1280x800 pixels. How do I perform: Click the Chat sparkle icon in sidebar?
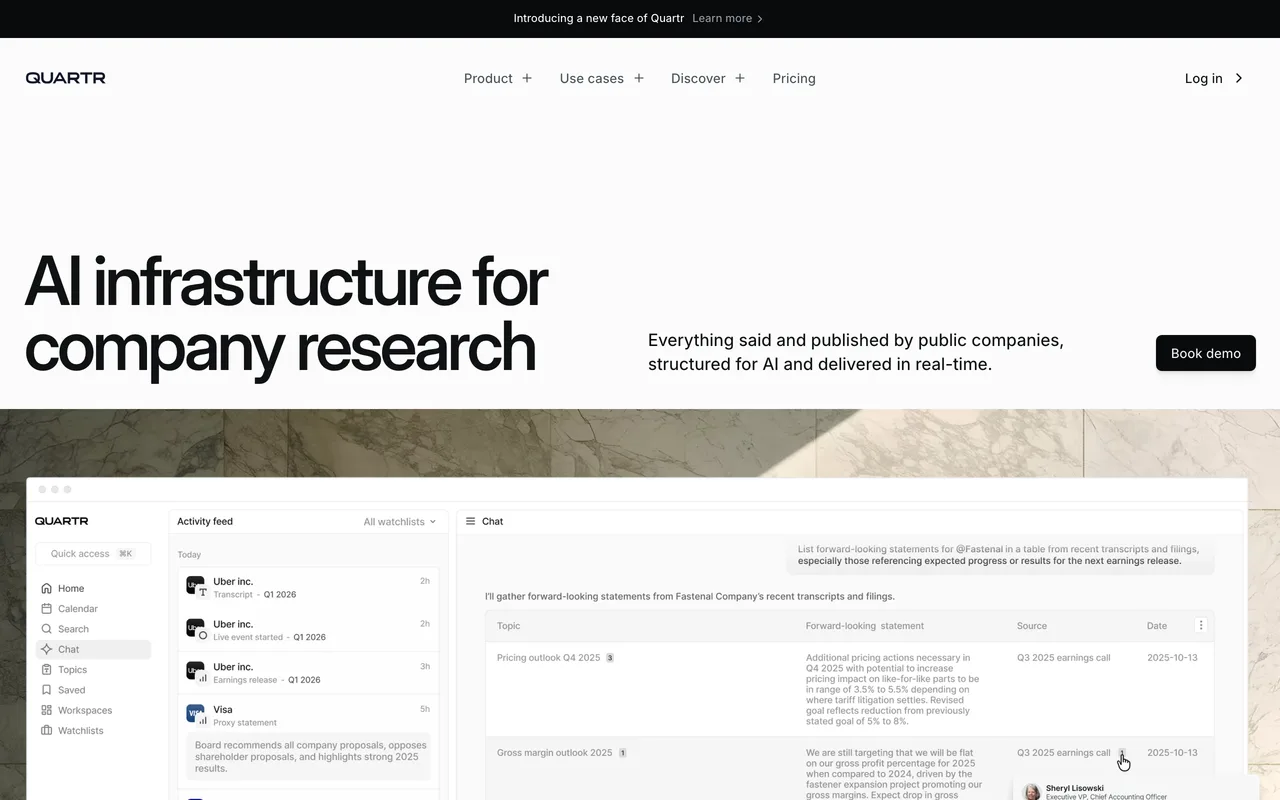click(x=47, y=649)
